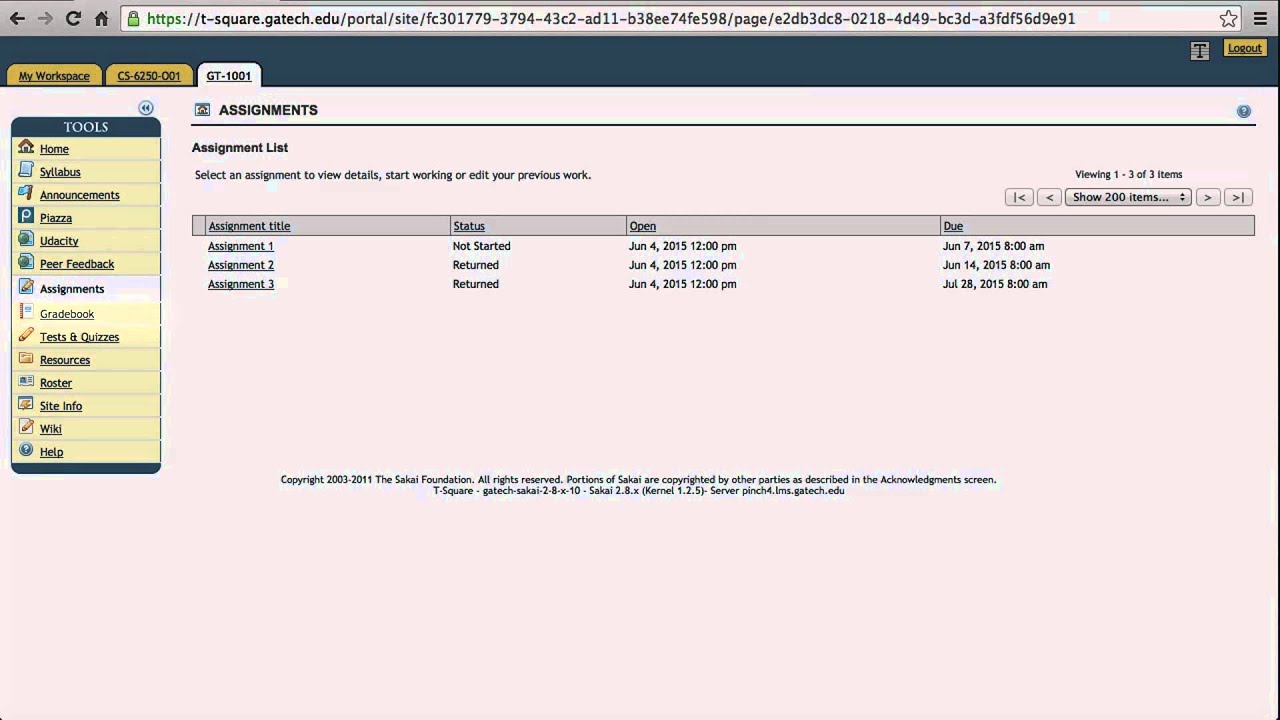
Task: Open Roster tool link
Action: point(56,383)
